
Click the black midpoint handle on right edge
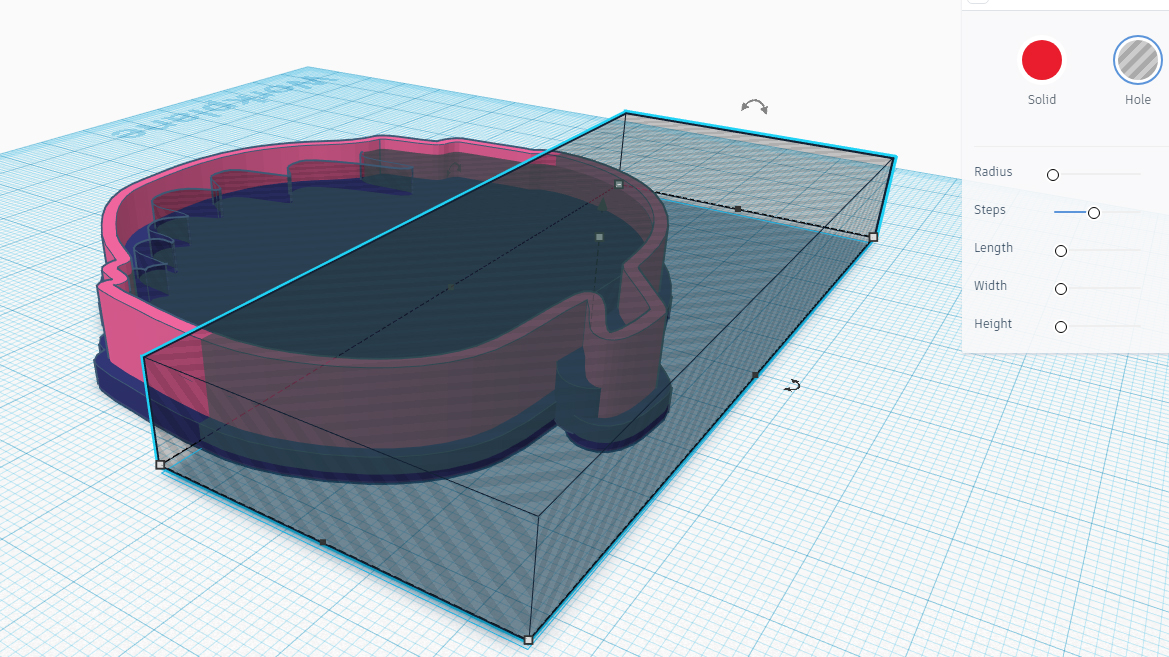pyautogui.click(x=755, y=375)
